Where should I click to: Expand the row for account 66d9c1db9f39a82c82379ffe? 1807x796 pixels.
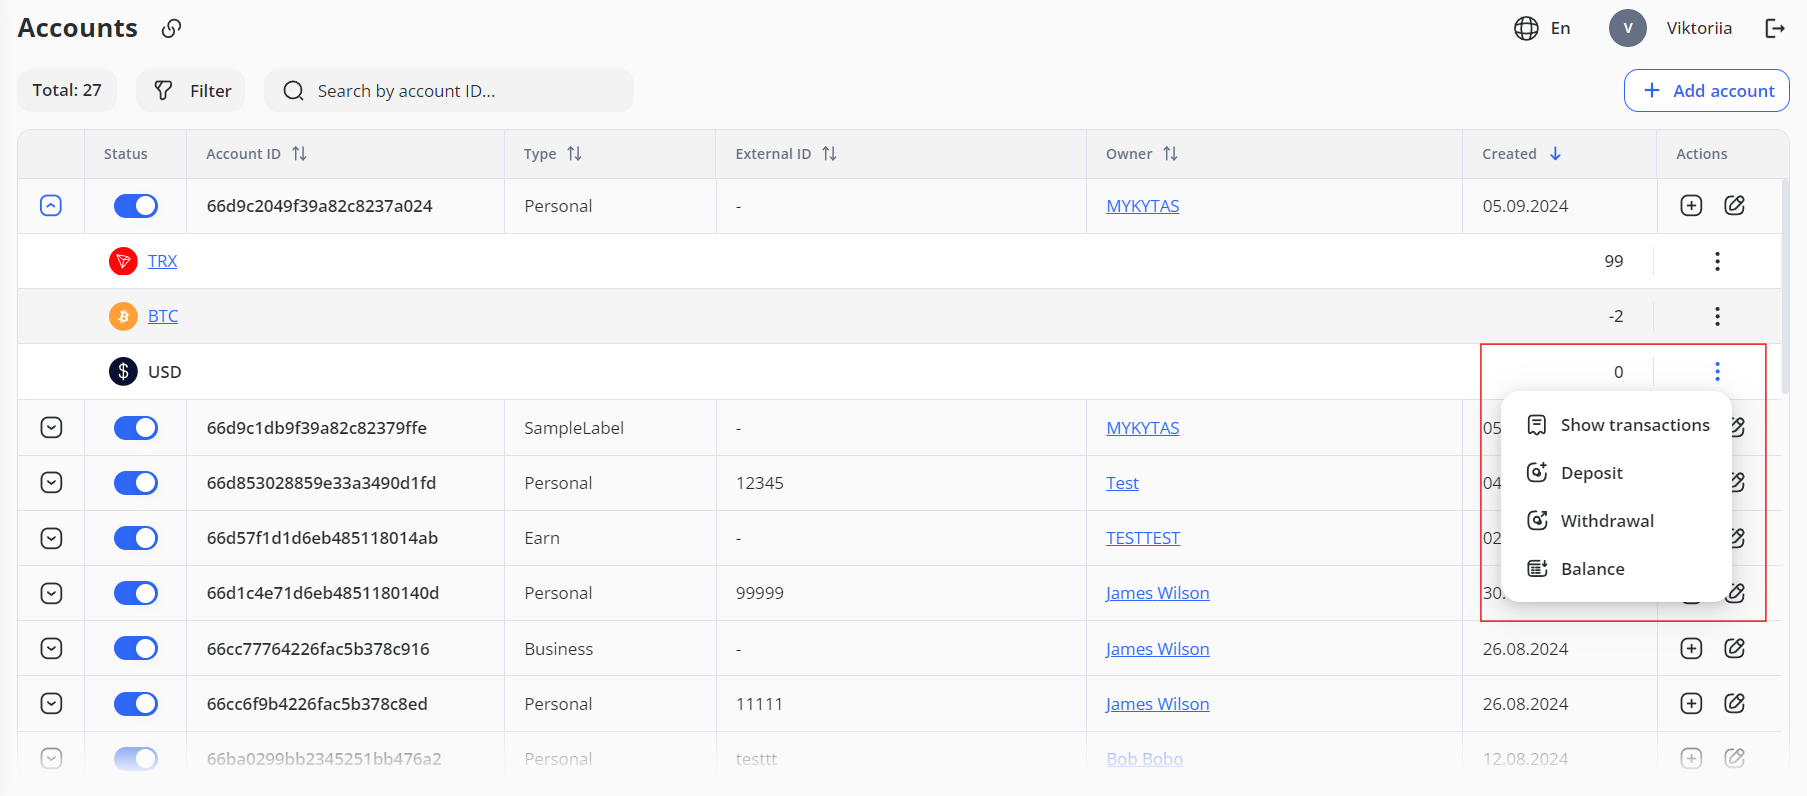(51, 428)
